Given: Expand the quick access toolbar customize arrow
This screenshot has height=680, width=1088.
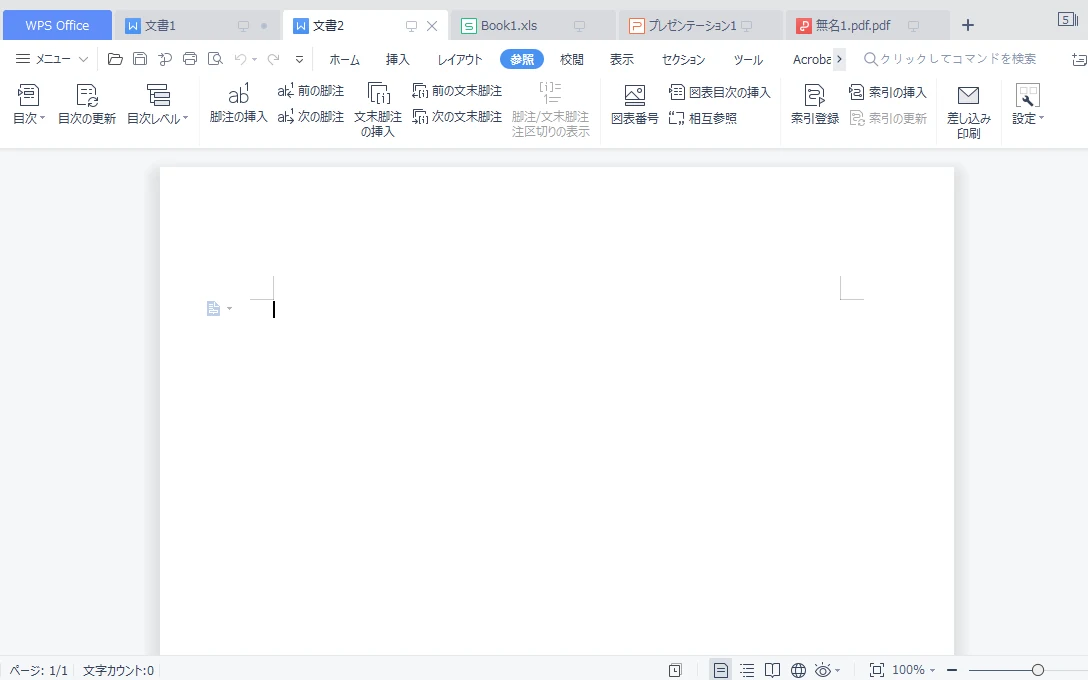Looking at the screenshot, I should click(x=299, y=60).
